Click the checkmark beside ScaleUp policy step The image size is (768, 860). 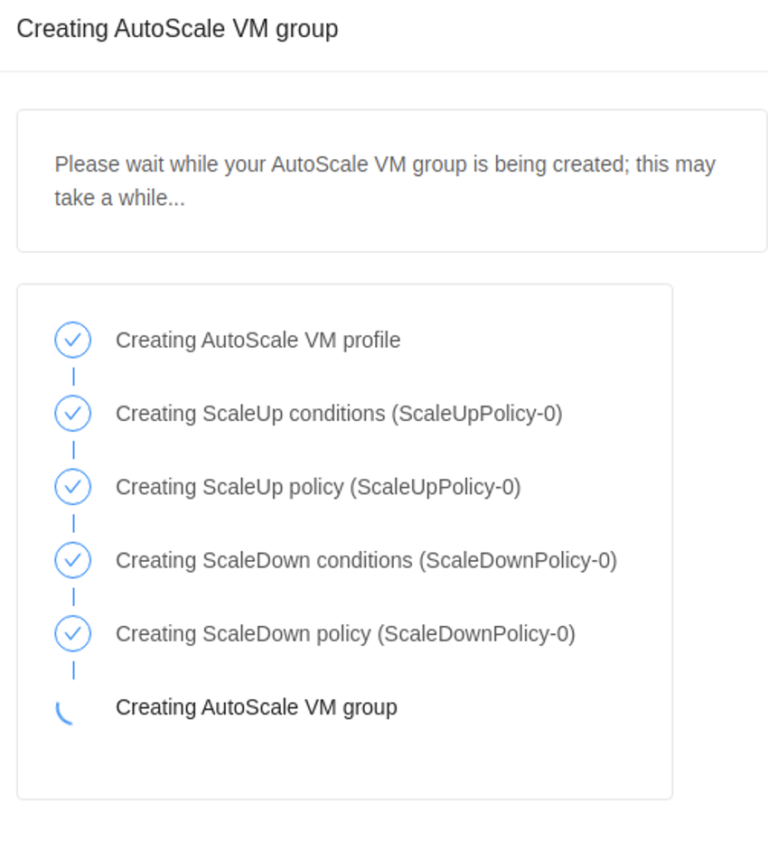click(73, 487)
